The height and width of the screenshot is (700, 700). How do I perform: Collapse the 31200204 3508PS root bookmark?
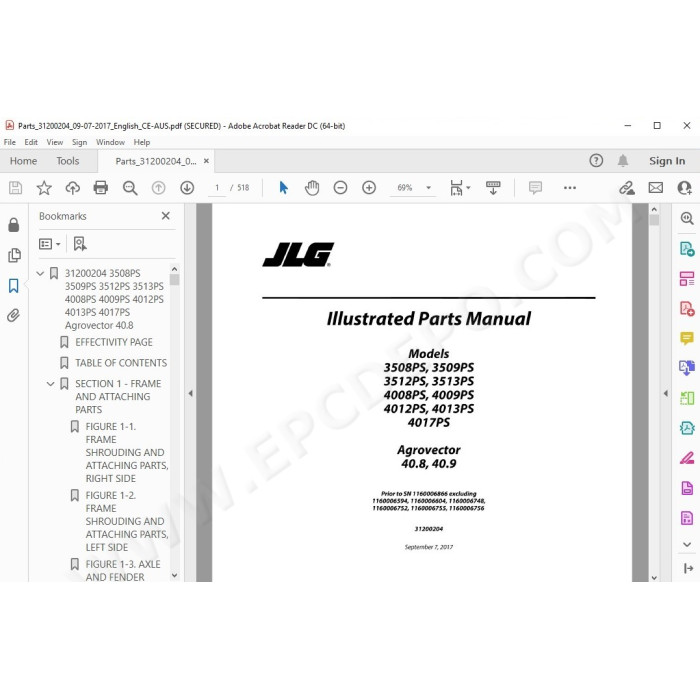40,273
